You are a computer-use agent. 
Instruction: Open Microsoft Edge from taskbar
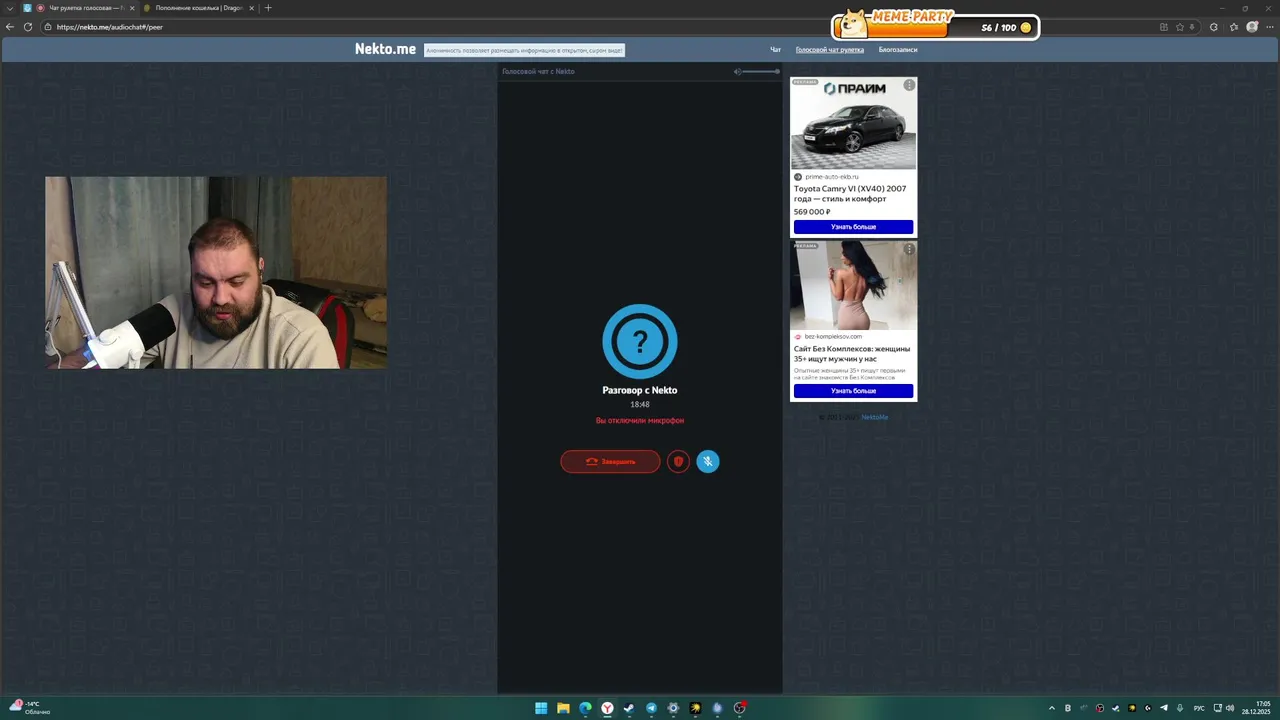[x=585, y=708]
